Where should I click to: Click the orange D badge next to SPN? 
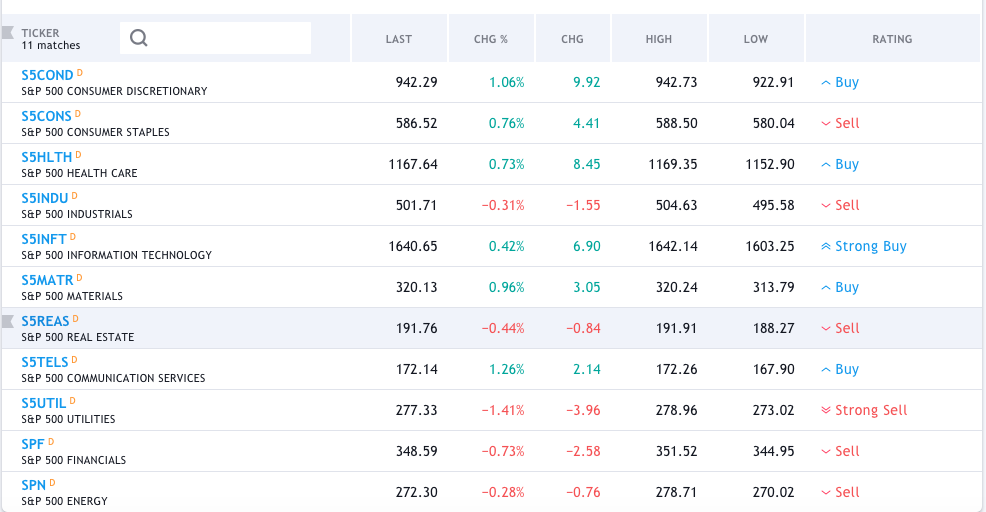point(51,483)
